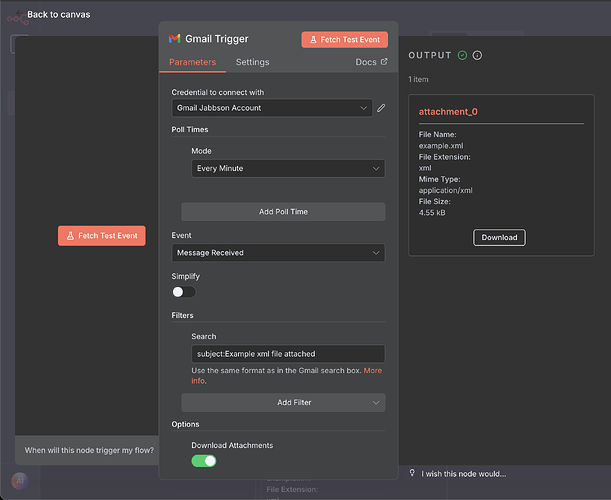Switch to the Settings tab
Screen dimensions: 611x500
tap(252, 62)
